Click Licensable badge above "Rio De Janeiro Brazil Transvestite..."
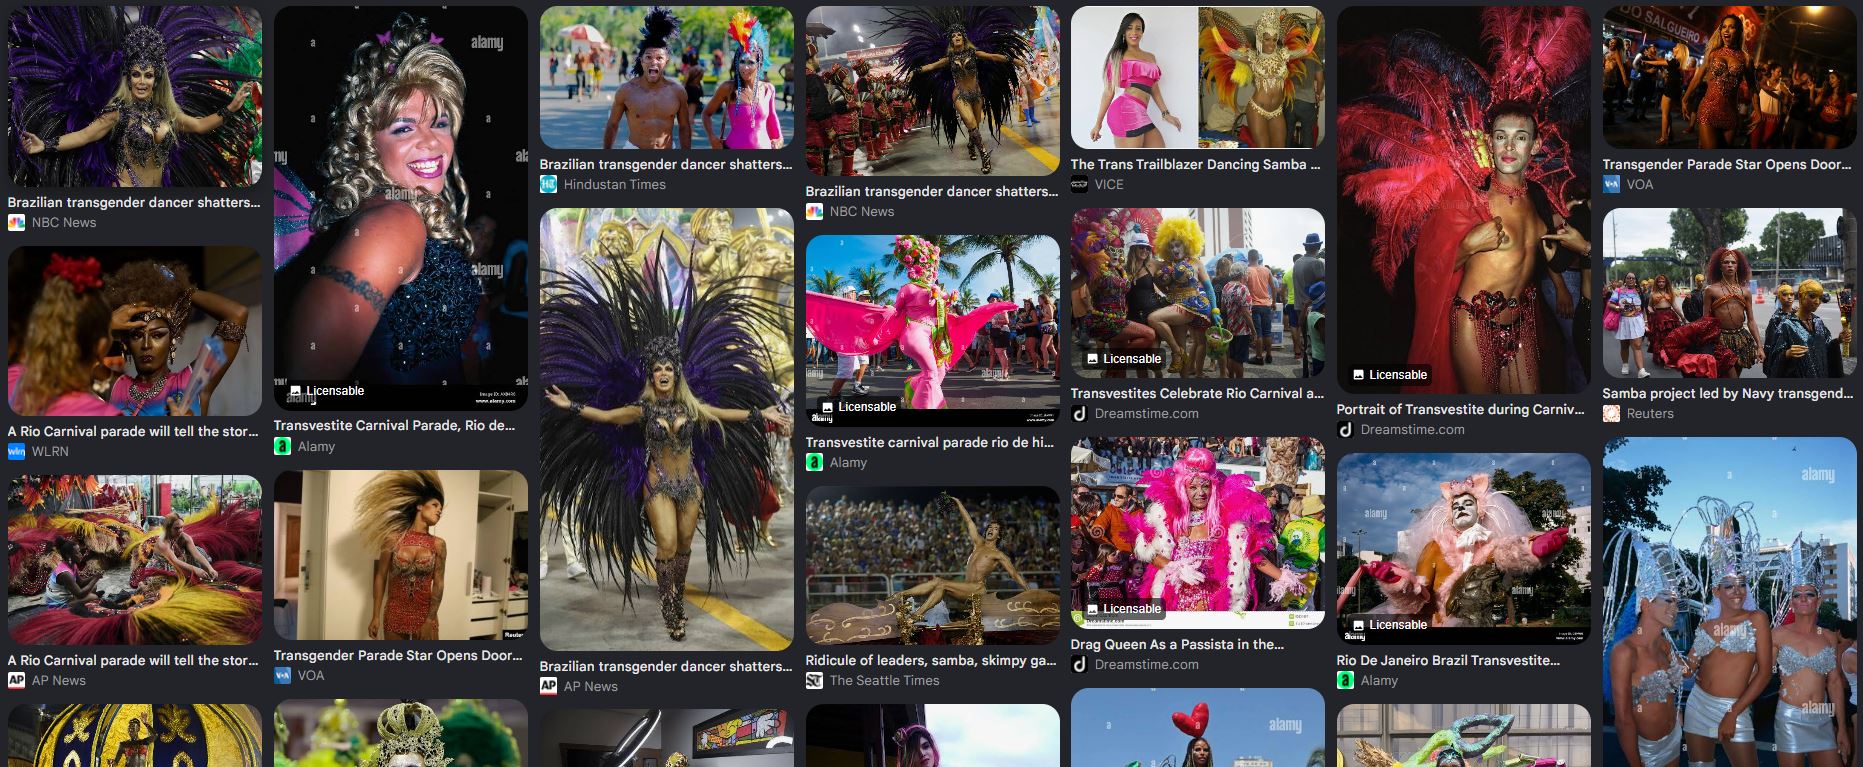Image resolution: width=1863 pixels, height=767 pixels. [1389, 625]
